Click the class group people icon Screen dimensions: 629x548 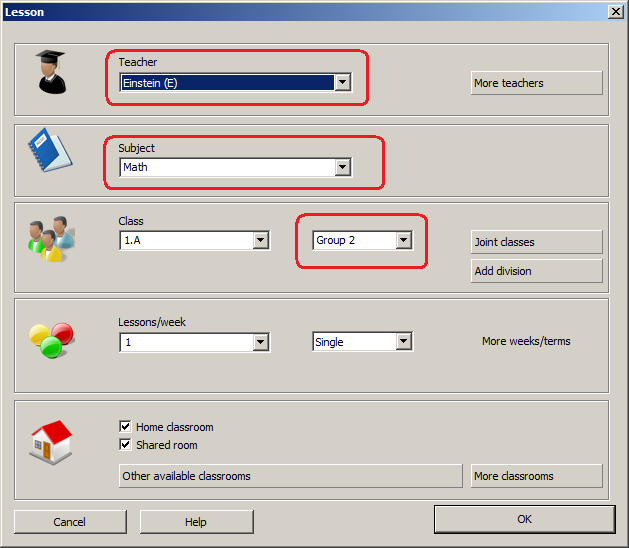[49, 240]
